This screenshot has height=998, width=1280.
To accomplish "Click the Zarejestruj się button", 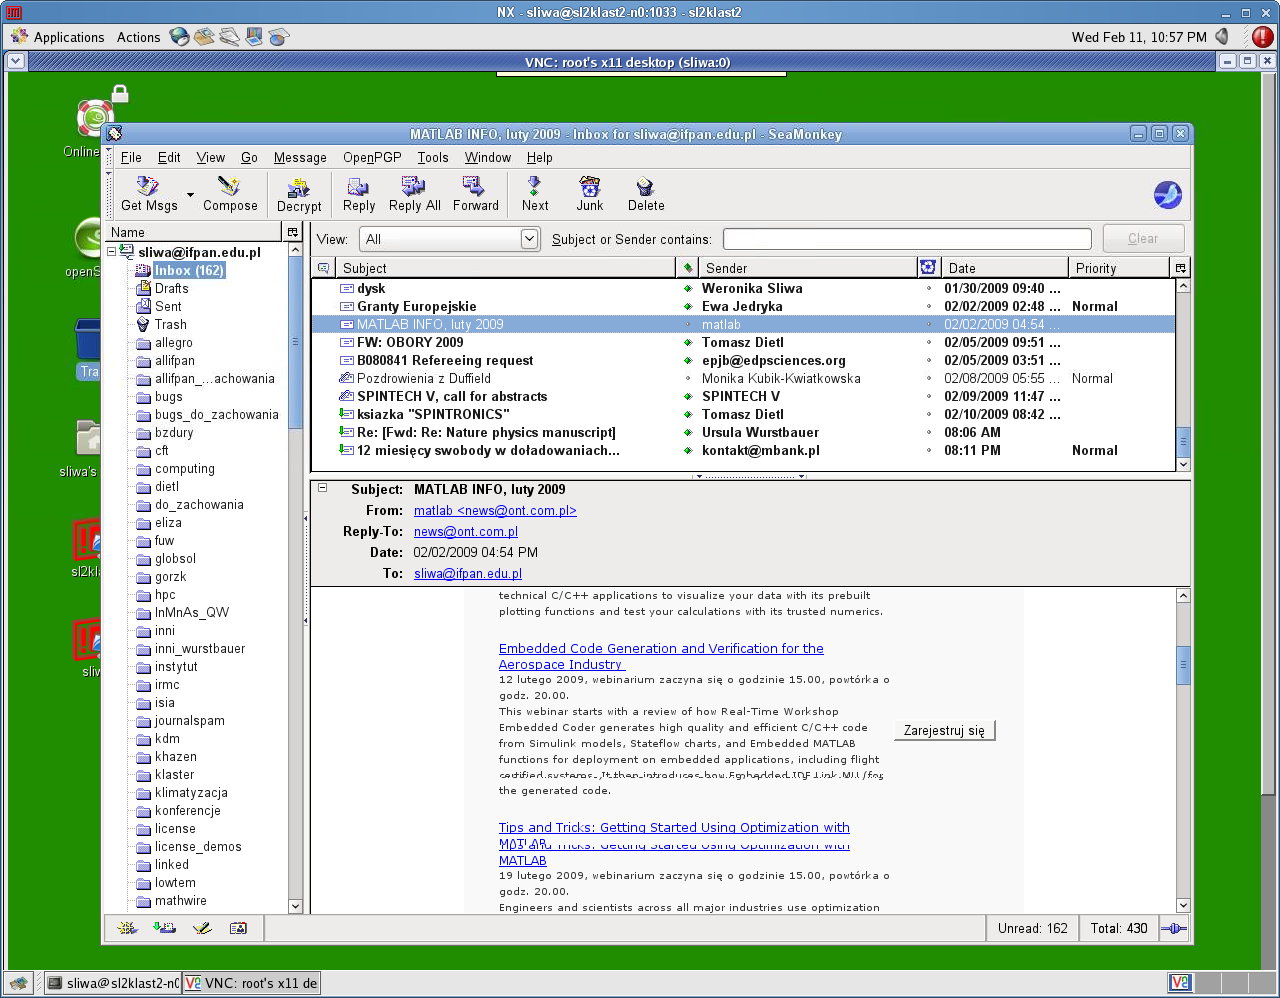I will pos(944,731).
